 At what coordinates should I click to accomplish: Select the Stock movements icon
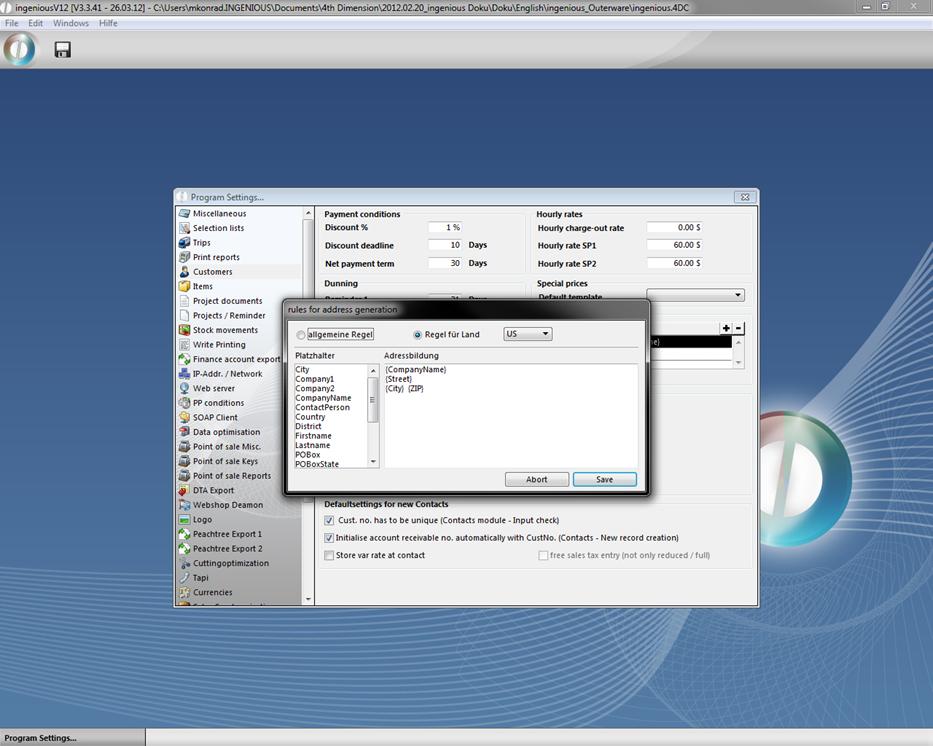tap(185, 330)
